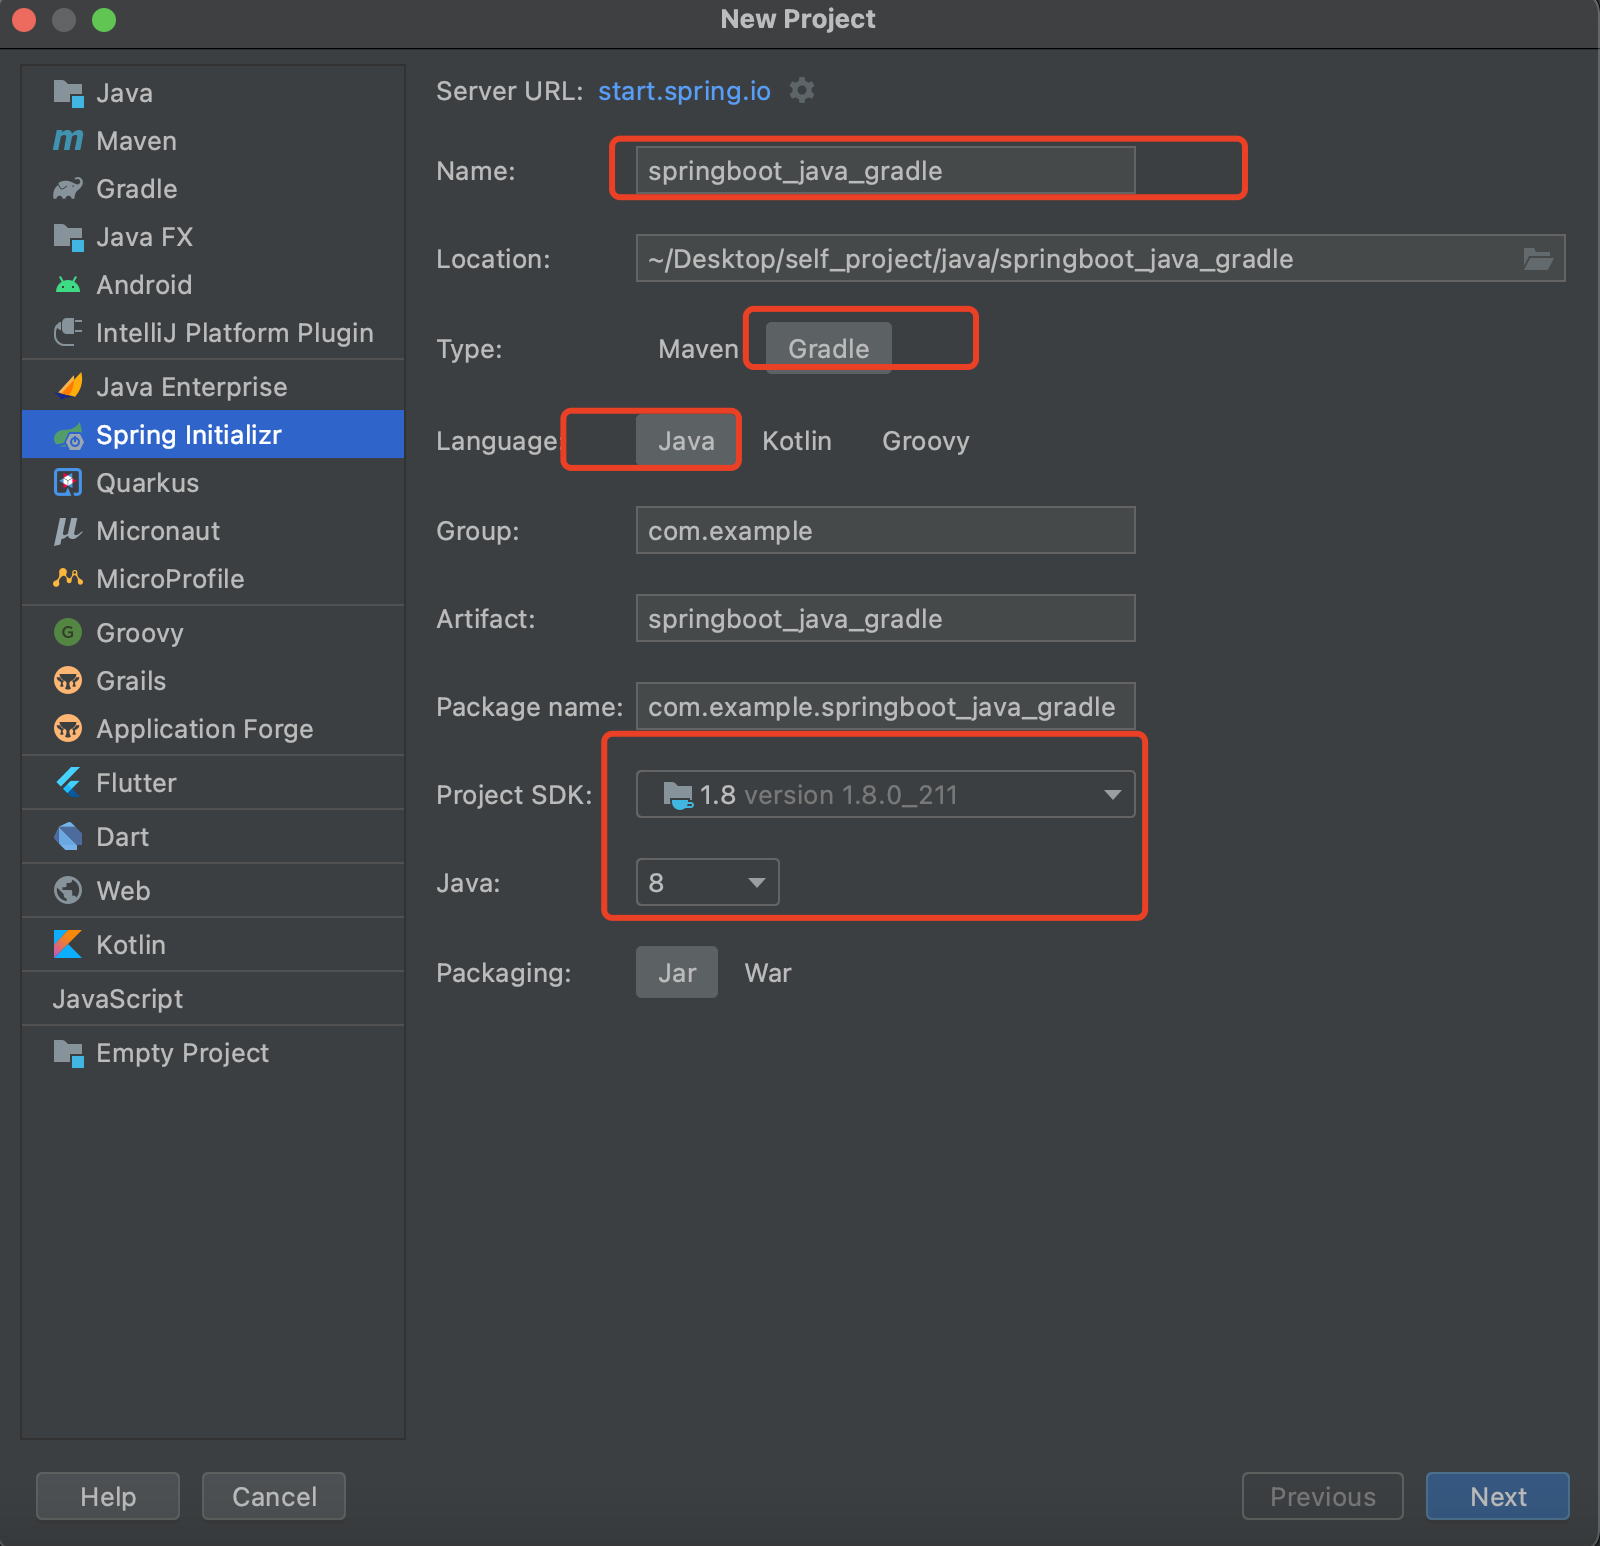
Task: Click the Empty Project folder icon
Action: tap(68, 1053)
